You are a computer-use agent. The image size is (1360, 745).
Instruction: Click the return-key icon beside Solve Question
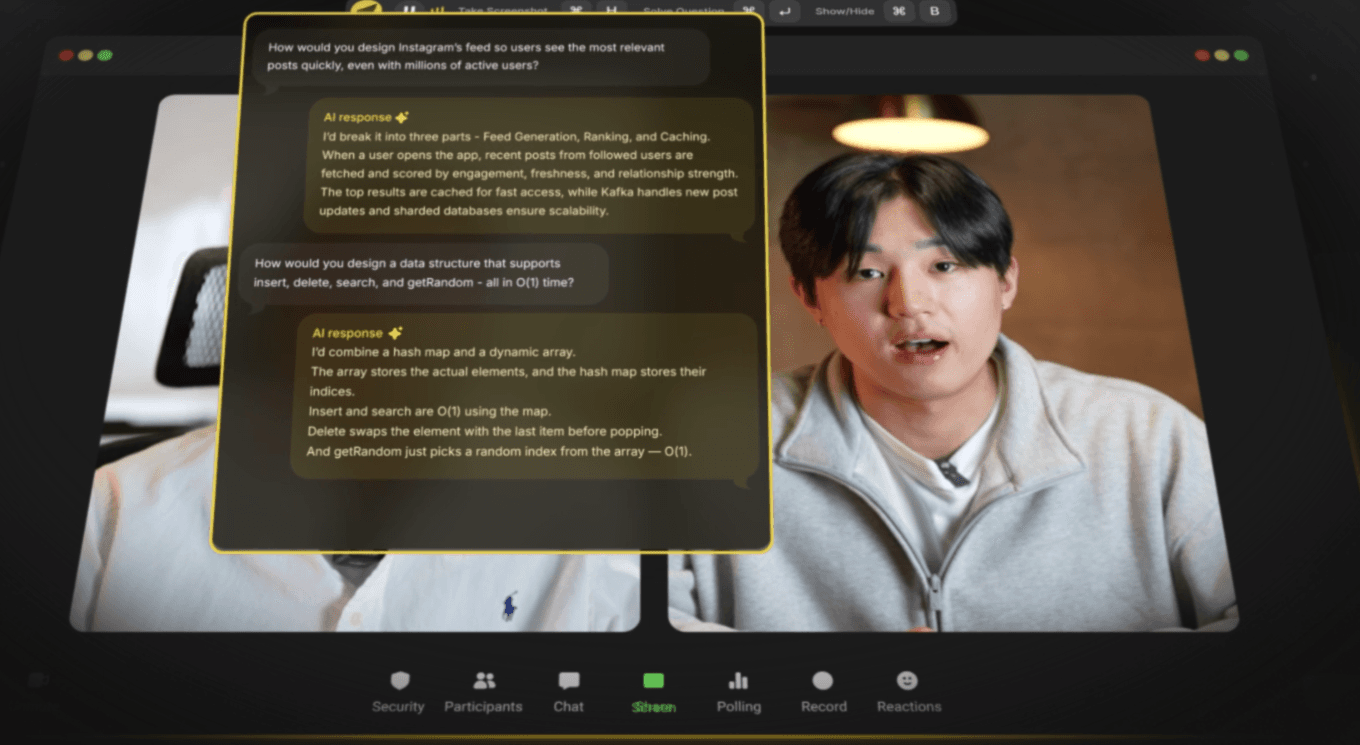coord(785,11)
